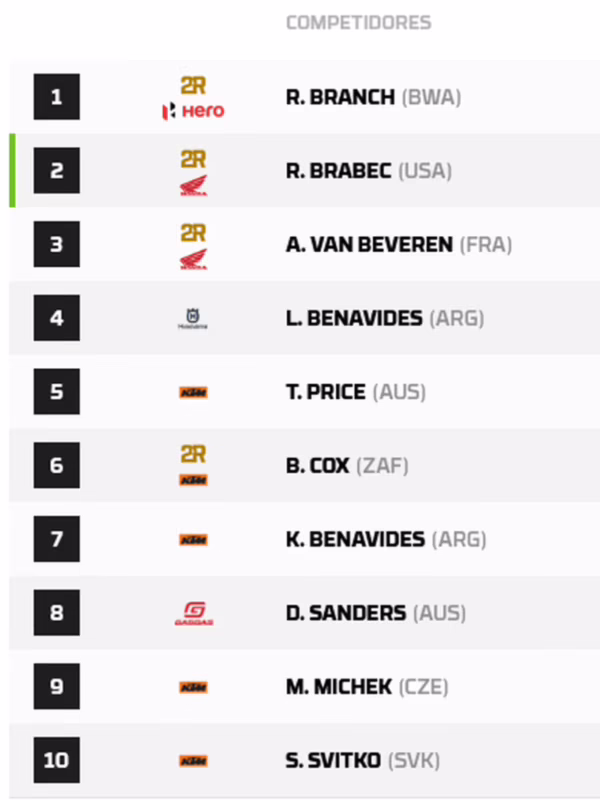This screenshot has width=600, height=800.
Task: Click the KTM logo next to T. Price
Action: pos(193,392)
